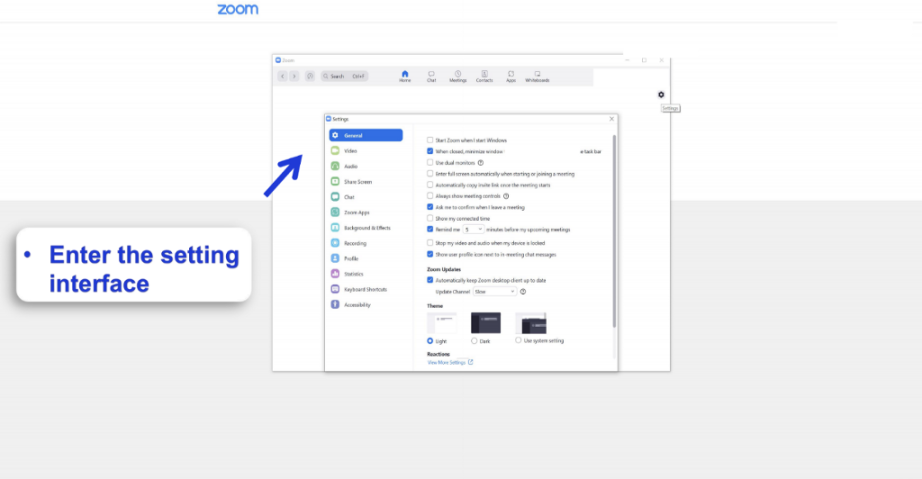Open the Contacts icon in top bar
The height and width of the screenshot is (479, 922).
(484, 75)
